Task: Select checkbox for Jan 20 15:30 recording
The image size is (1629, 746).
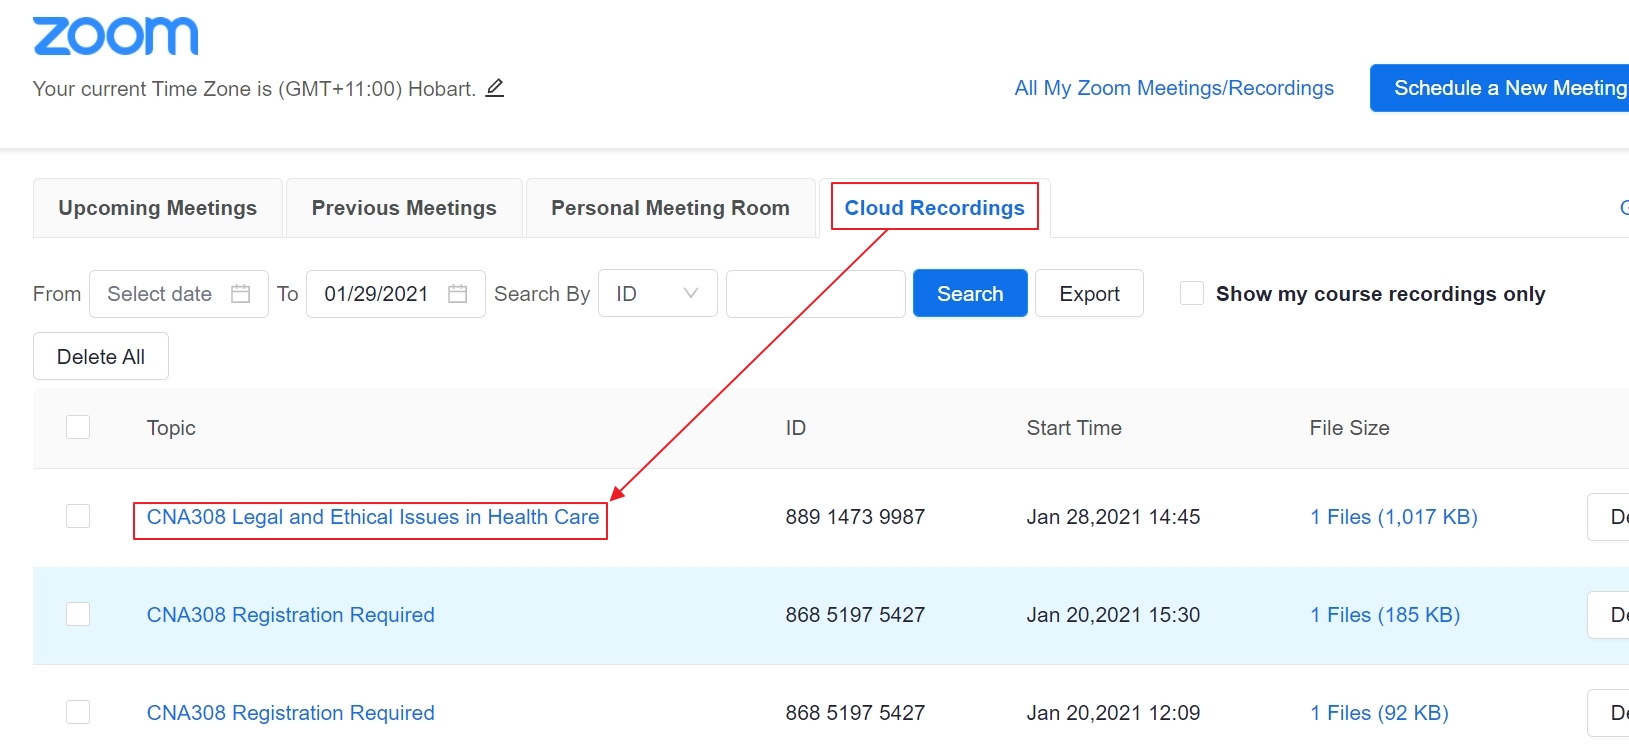Action: click(78, 614)
